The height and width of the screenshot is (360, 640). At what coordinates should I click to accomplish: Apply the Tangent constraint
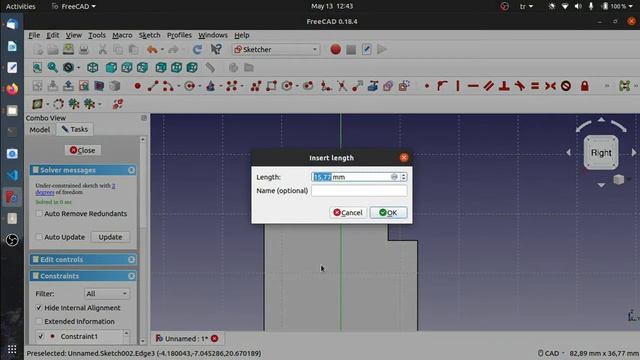[x=520, y=86]
